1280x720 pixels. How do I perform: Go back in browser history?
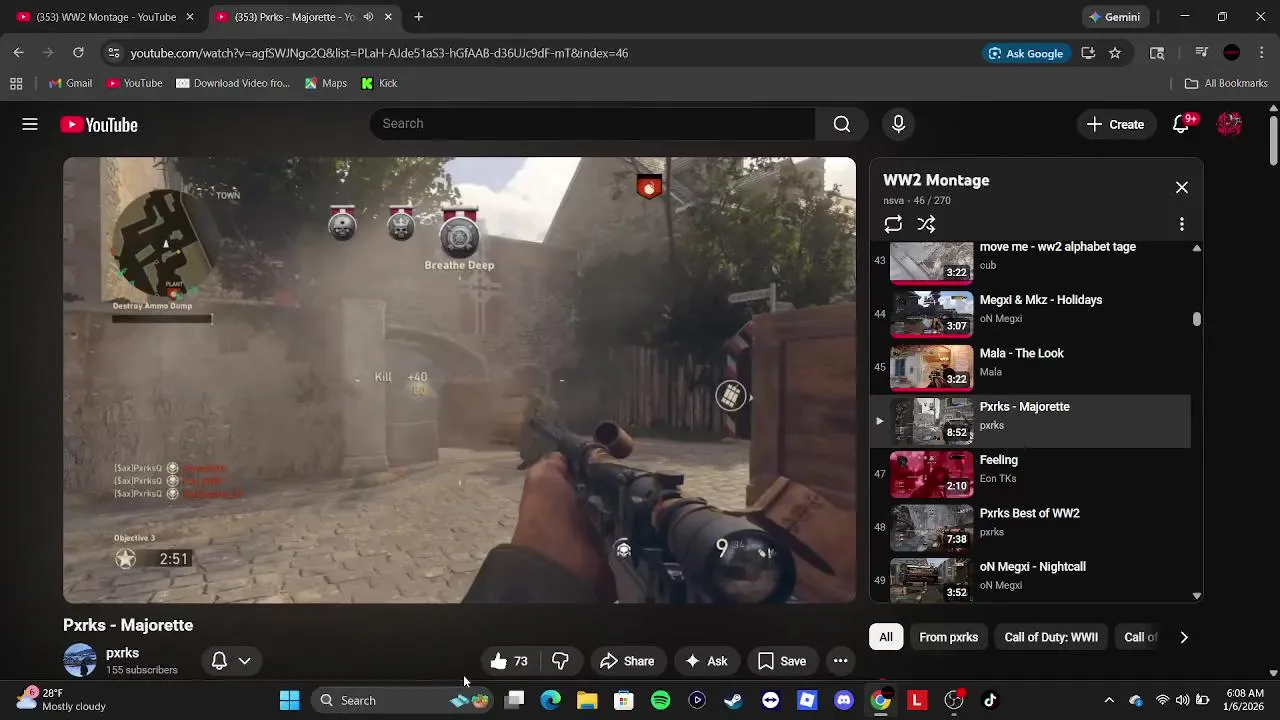coord(18,53)
